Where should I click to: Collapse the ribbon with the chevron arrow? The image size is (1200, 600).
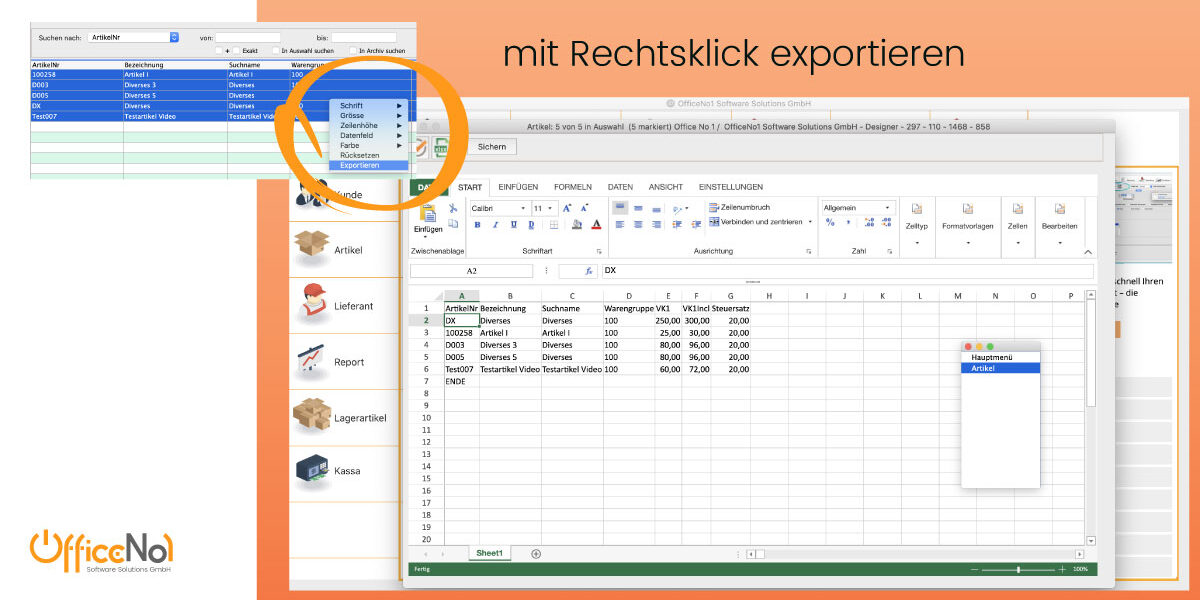pyautogui.click(x=1088, y=252)
